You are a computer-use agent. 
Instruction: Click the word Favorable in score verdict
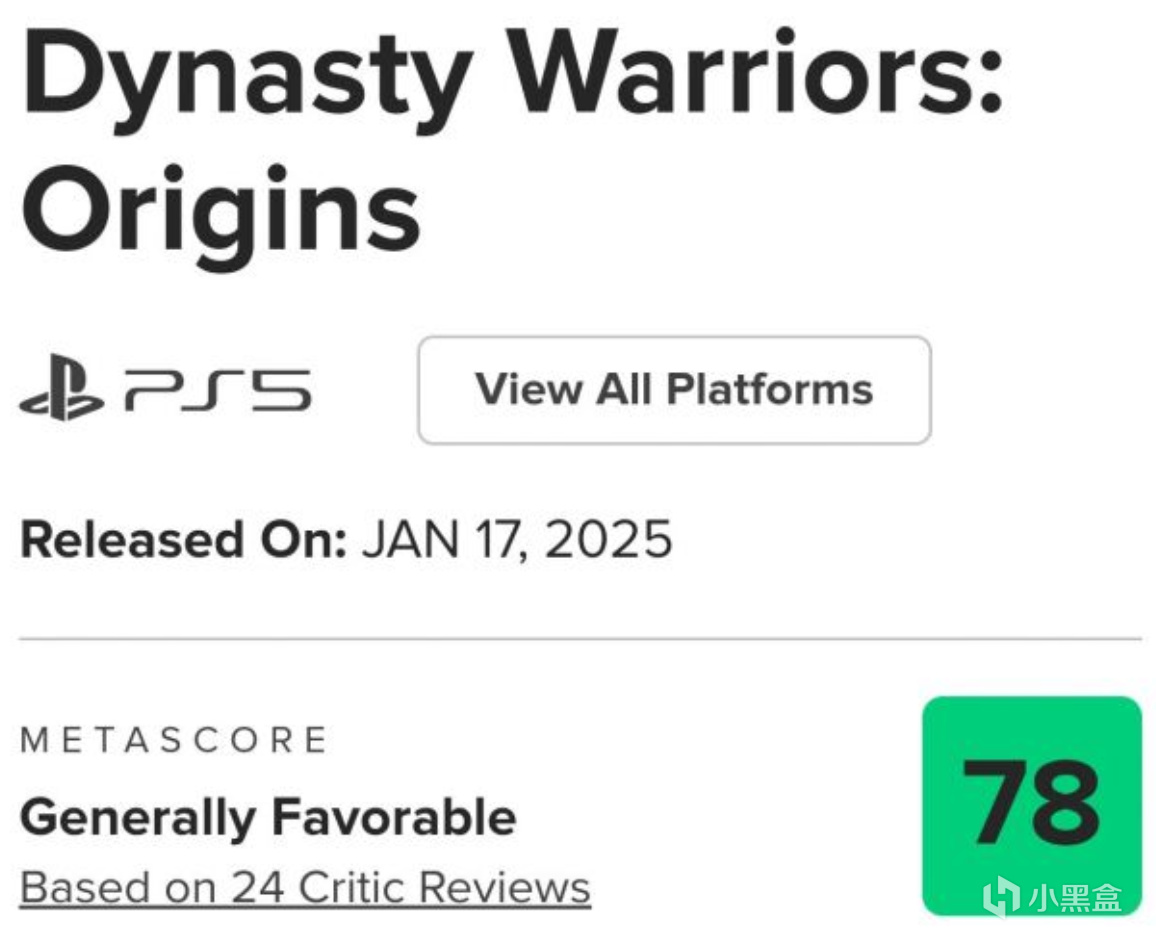point(394,818)
